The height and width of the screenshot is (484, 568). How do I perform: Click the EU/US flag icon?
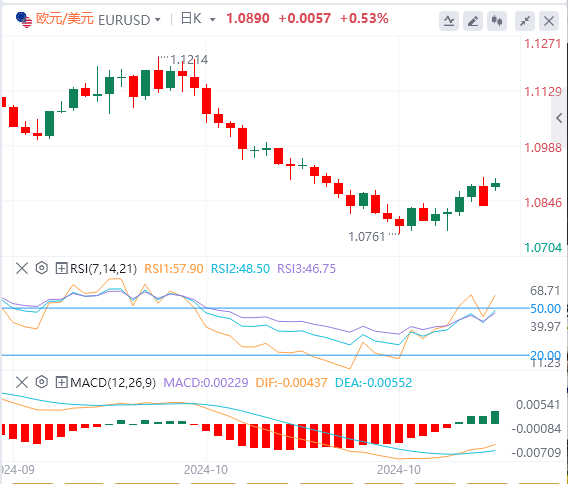pyautogui.click(x=24, y=20)
